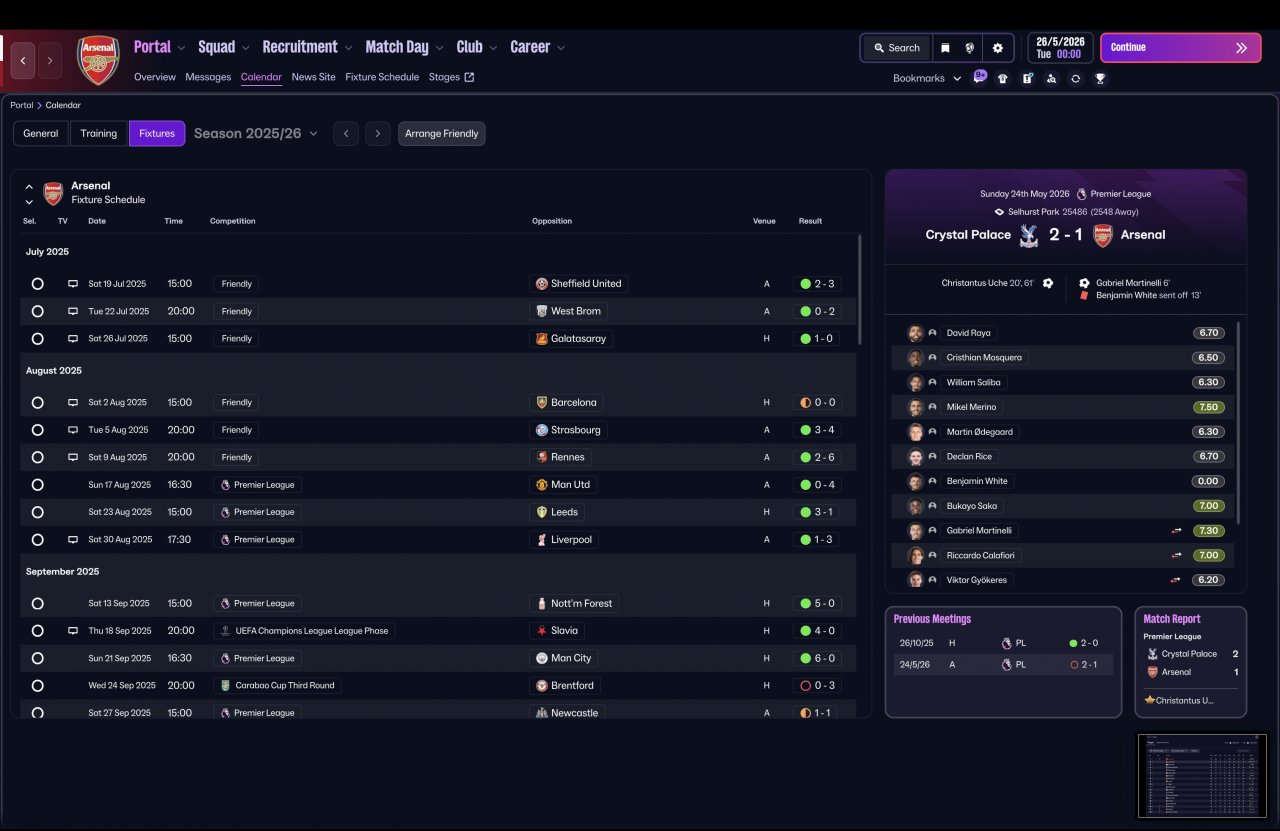This screenshot has height=831, width=1280.
Task: Click David Raya's player portrait icon
Action: pos(915,333)
